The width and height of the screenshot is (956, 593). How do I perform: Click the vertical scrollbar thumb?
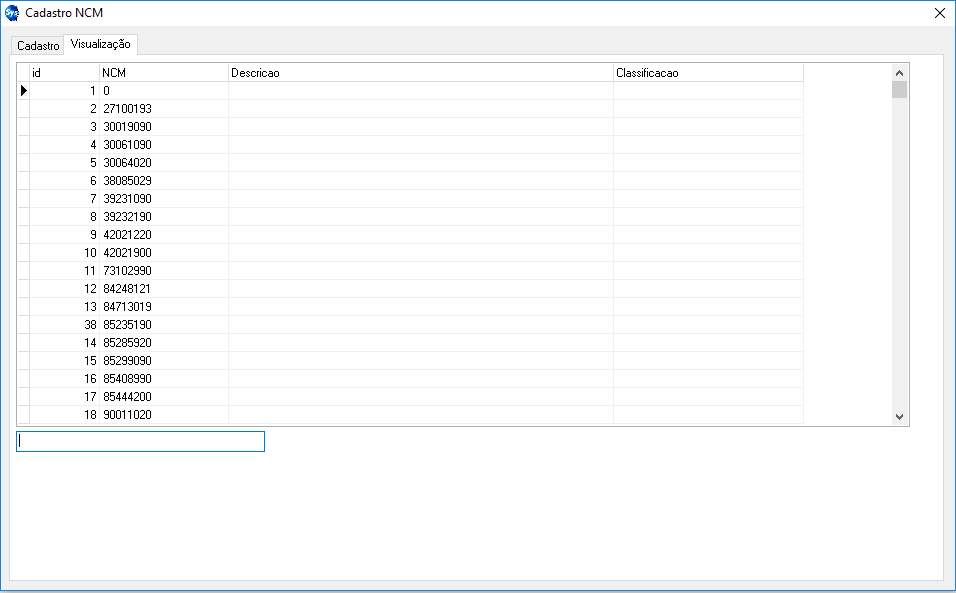[899, 91]
